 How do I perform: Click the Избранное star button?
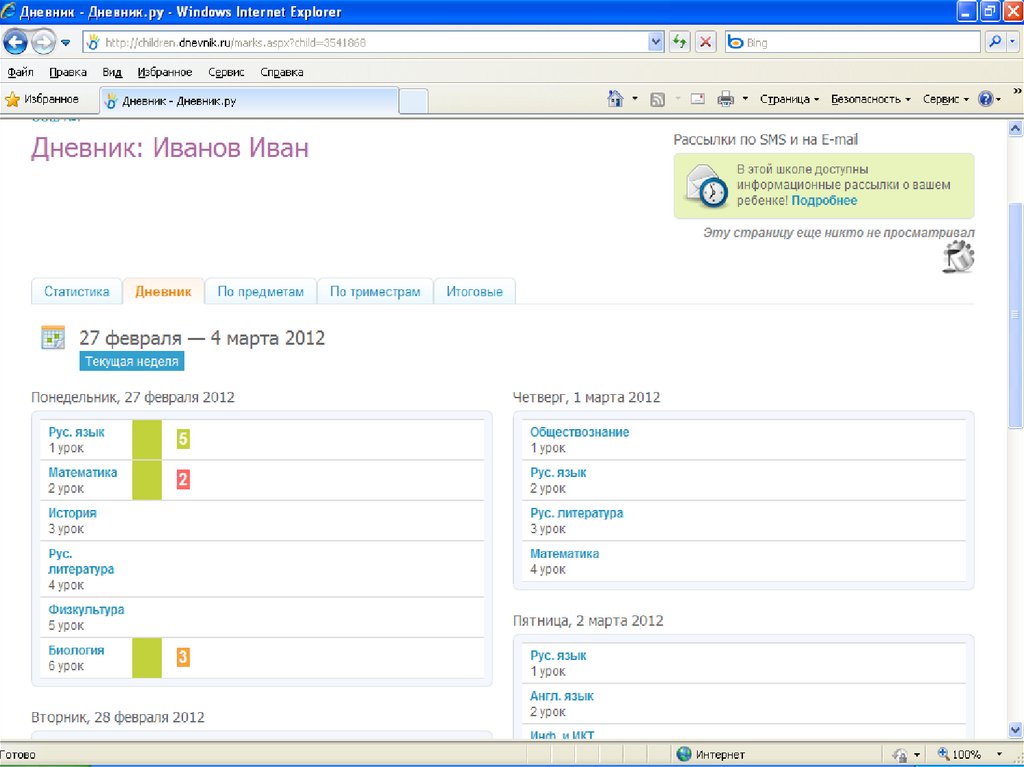42,99
